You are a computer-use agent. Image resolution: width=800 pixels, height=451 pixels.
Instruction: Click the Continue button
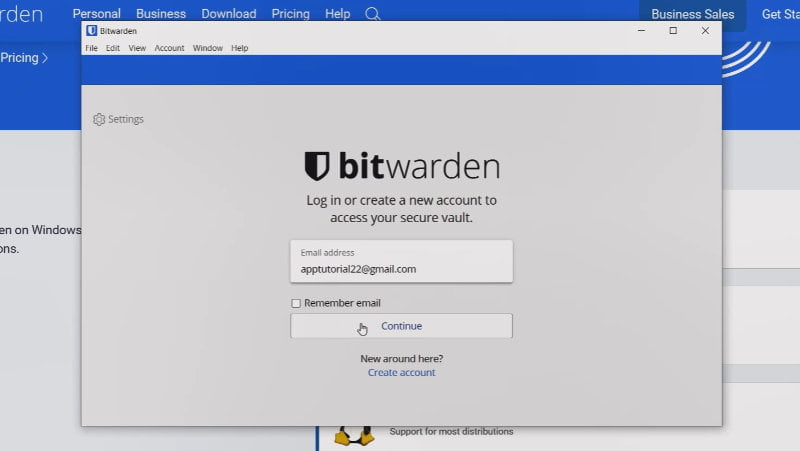pyautogui.click(x=402, y=326)
